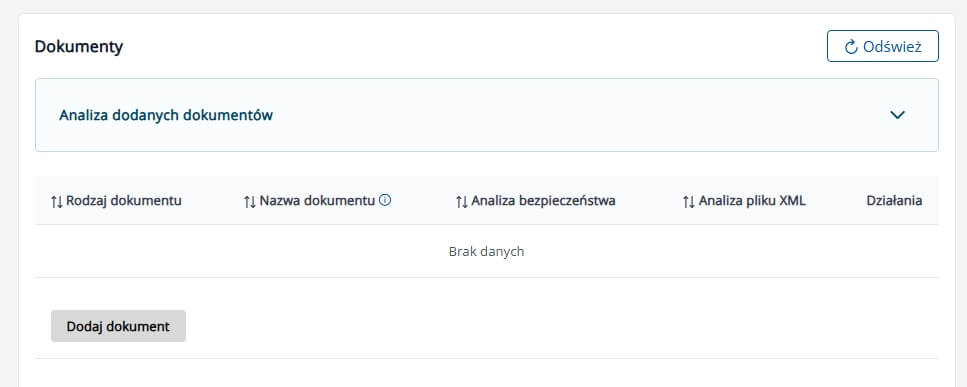Viewport: 967px width, 387px height.
Task: Show info icon next to Nazwa dokumentu
Action: click(x=385, y=200)
